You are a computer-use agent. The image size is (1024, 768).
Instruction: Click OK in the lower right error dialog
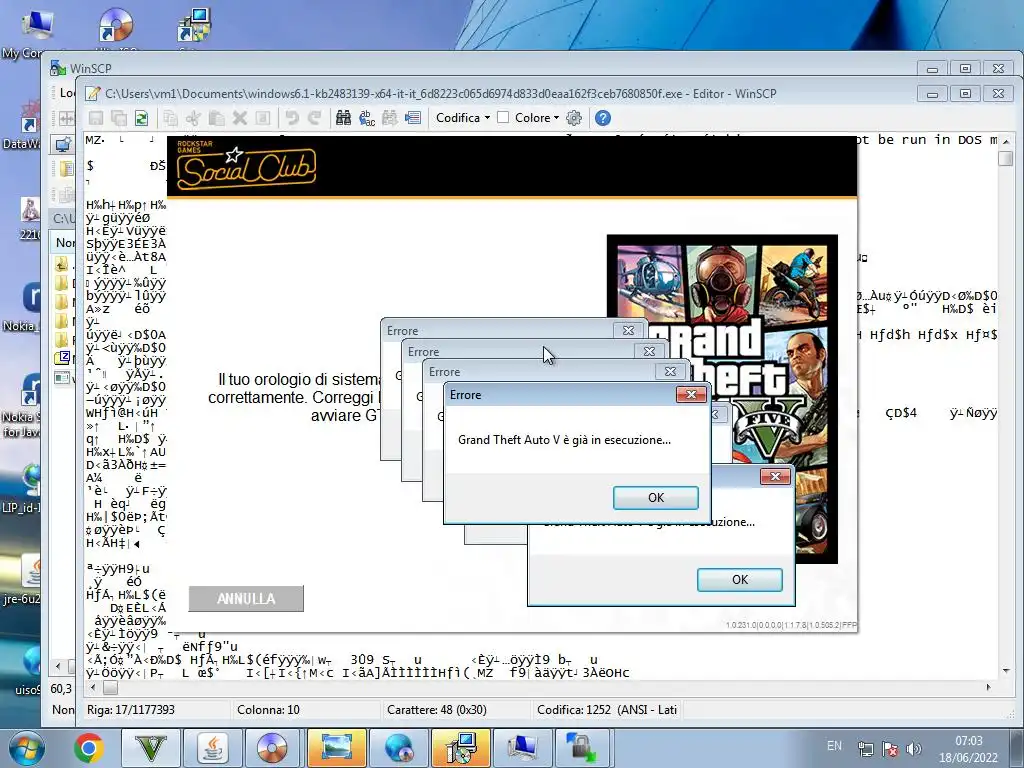(x=739, y=579)
